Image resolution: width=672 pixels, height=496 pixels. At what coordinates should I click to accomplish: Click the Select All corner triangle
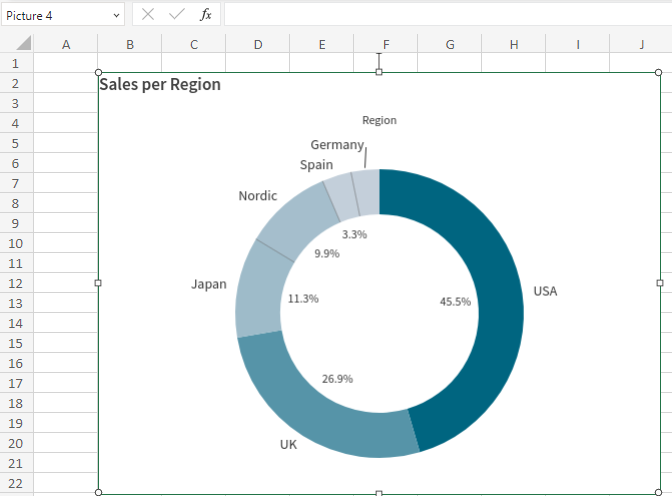pyautogui.click(x=23, y=44)
